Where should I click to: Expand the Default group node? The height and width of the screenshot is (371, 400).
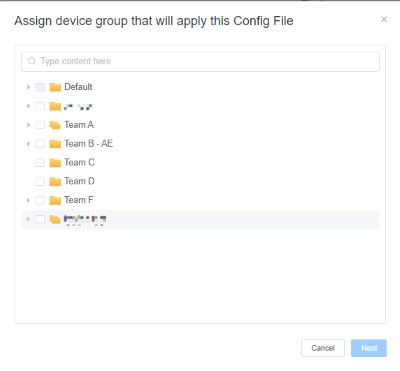(x=28, y=87)
